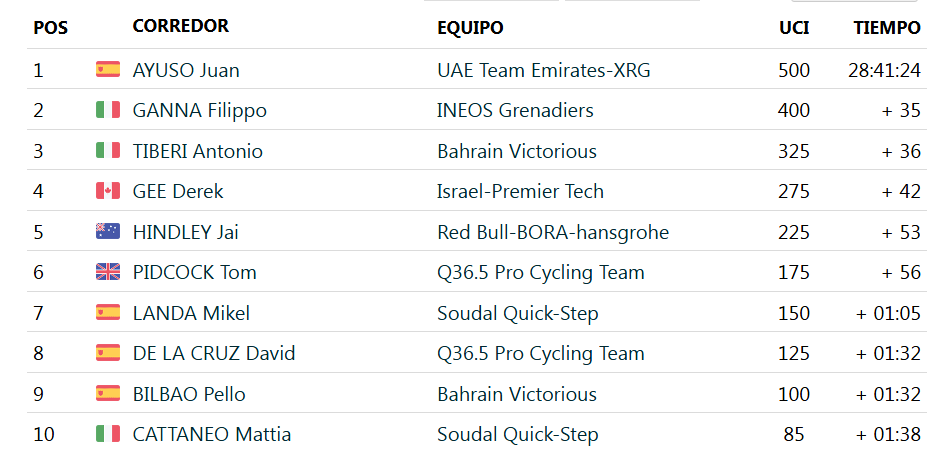Click the Australian flag next to HINDLEY Jai
Screen dimensions: 946x450
point(107,232)
